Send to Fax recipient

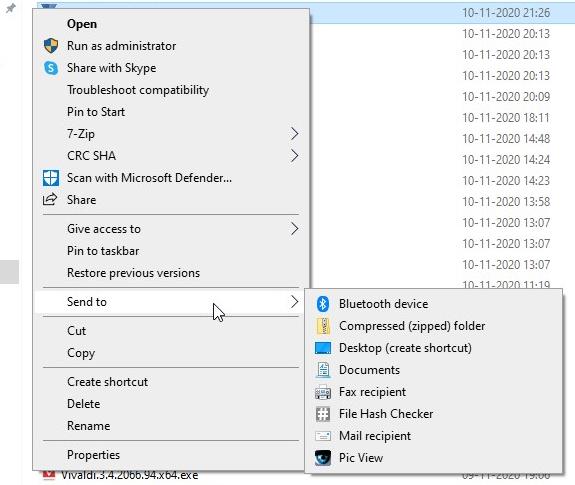tap(433, 392)
